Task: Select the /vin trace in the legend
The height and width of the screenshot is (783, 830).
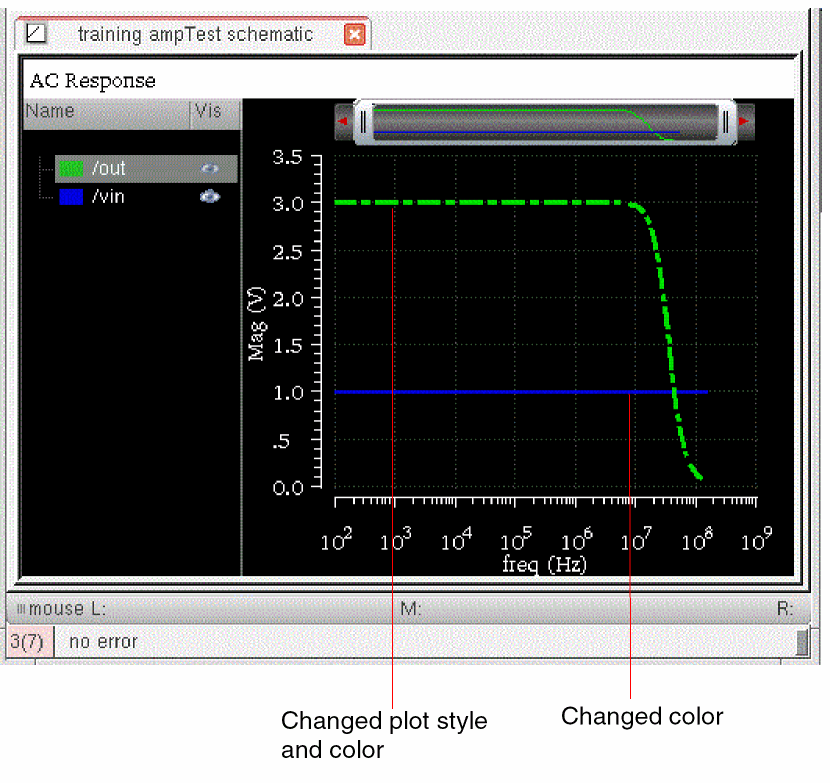Action: 108,197
